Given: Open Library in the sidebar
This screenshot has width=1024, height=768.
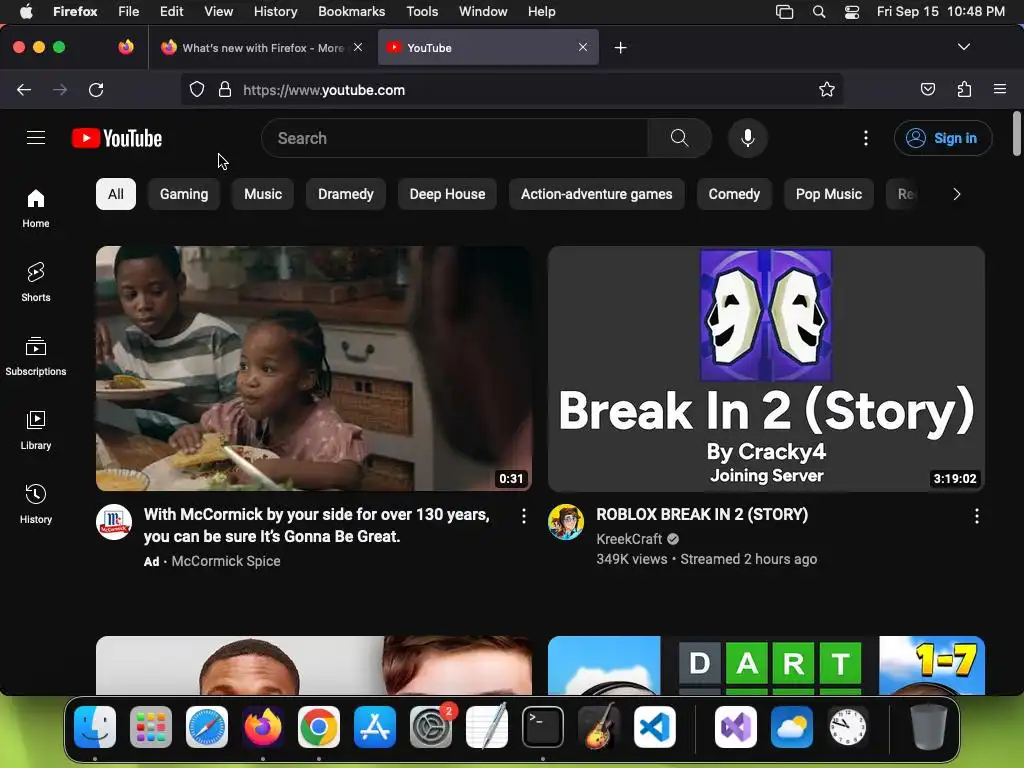Looking at the screenshot, I should 36,430.
